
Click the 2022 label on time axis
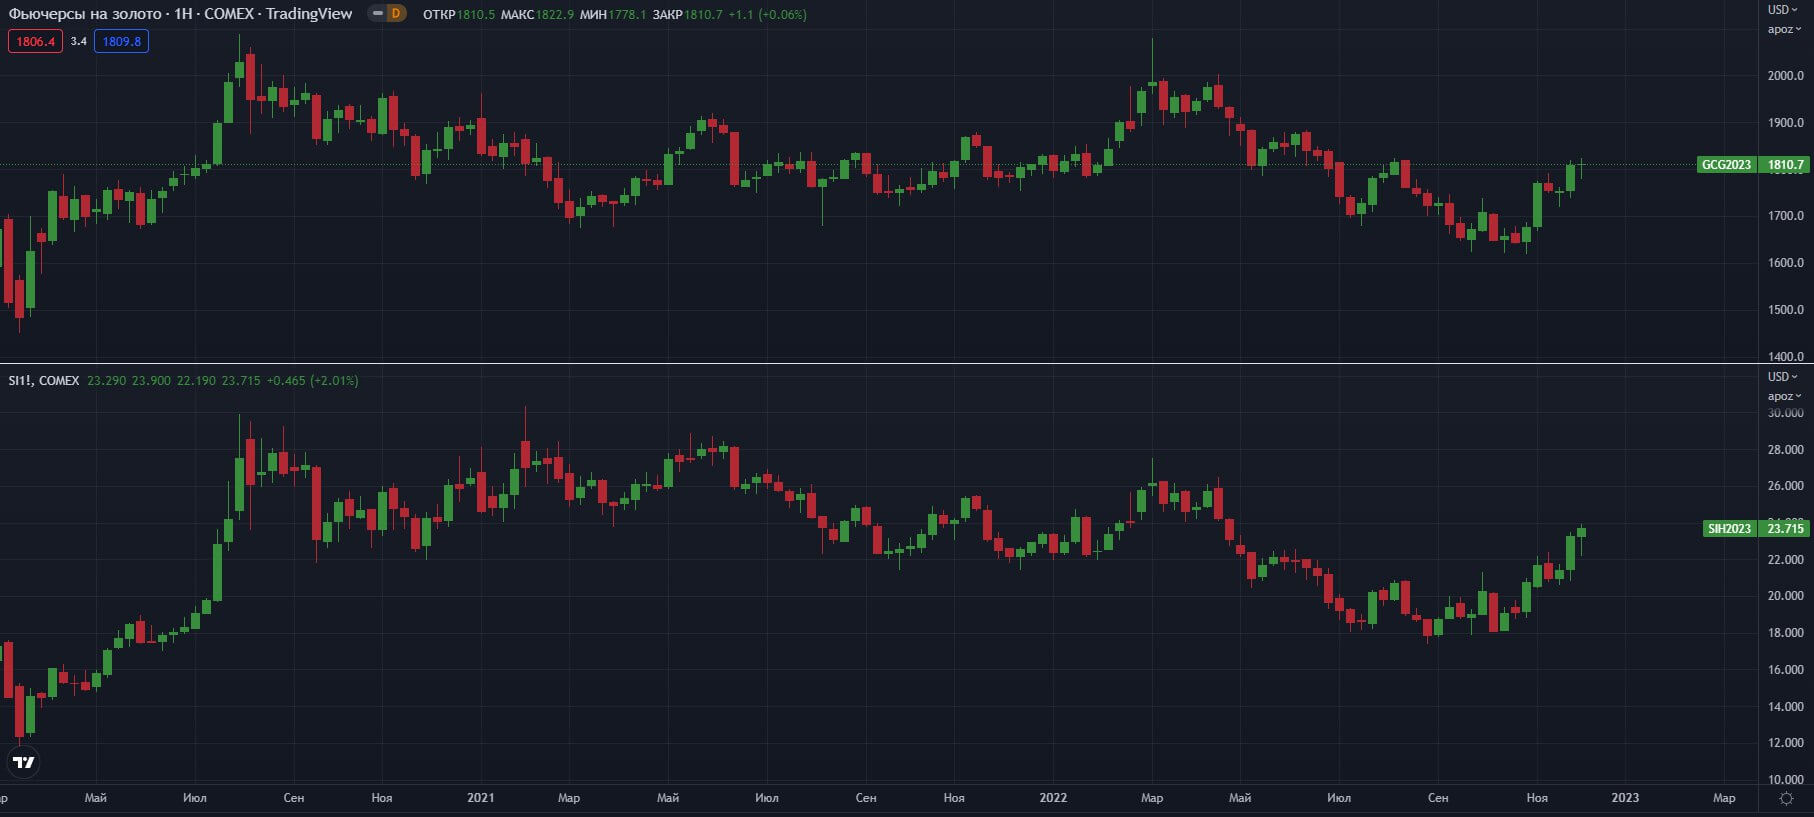1052,798
